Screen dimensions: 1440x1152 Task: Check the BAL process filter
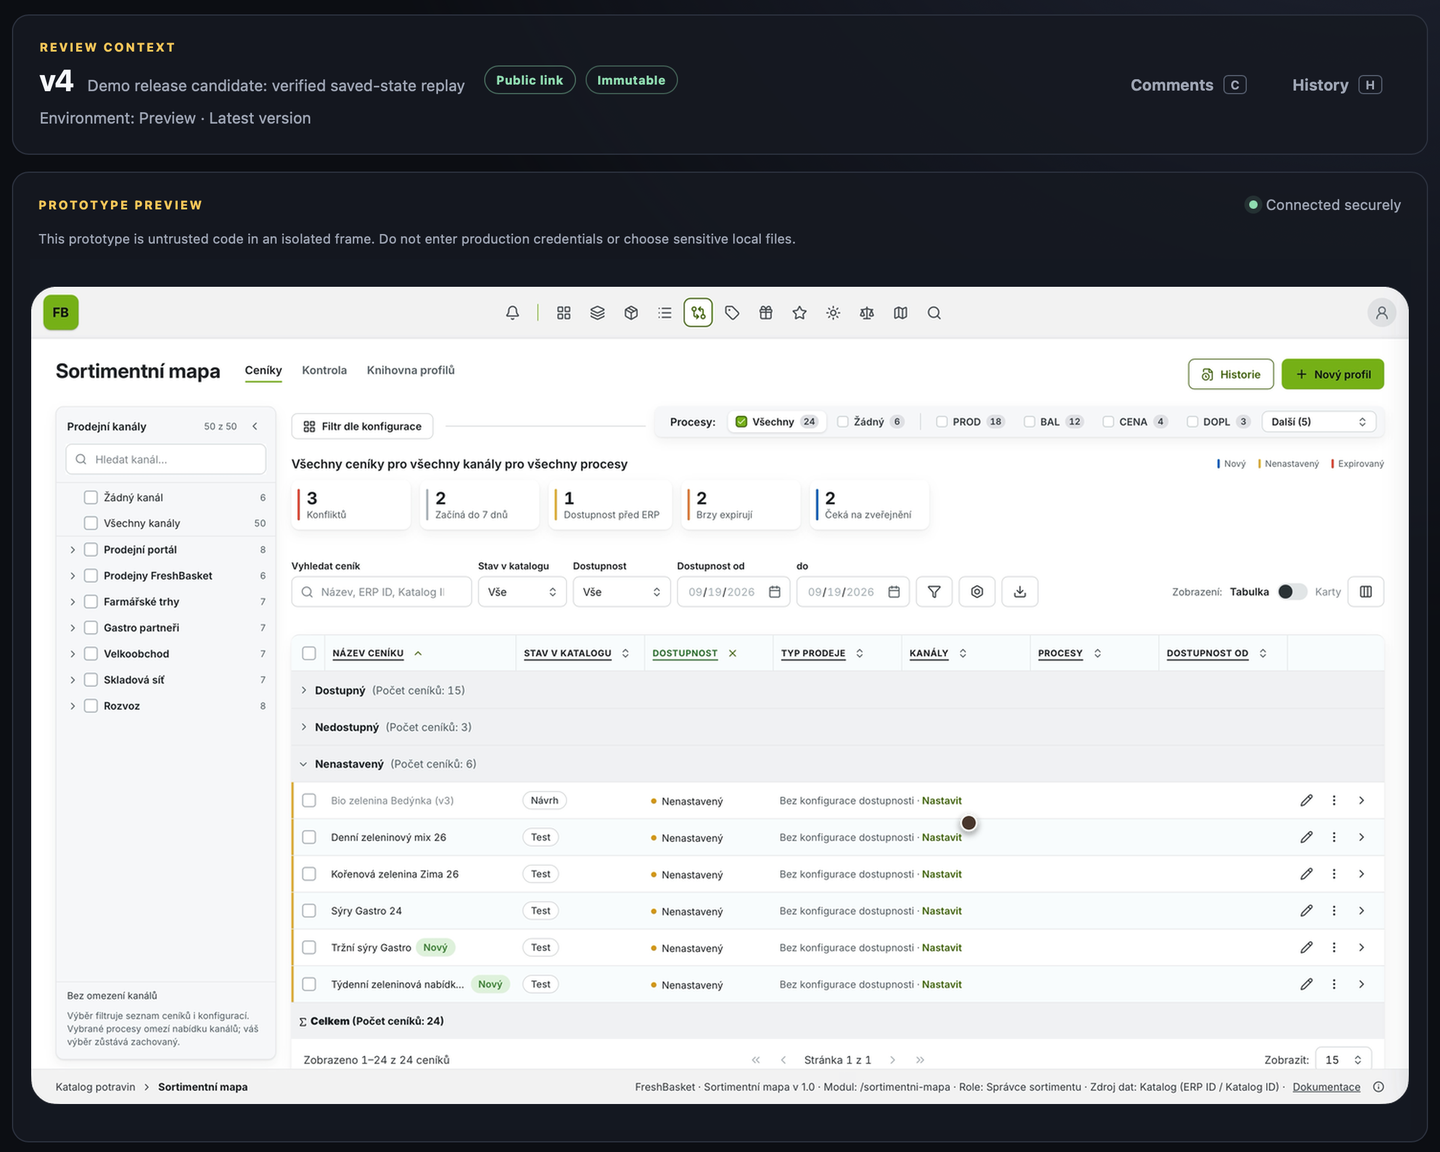1030,422
